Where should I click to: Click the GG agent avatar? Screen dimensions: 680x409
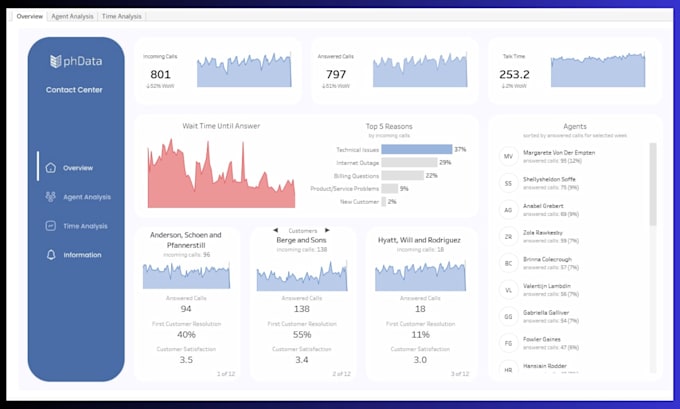tap(508, 317)
